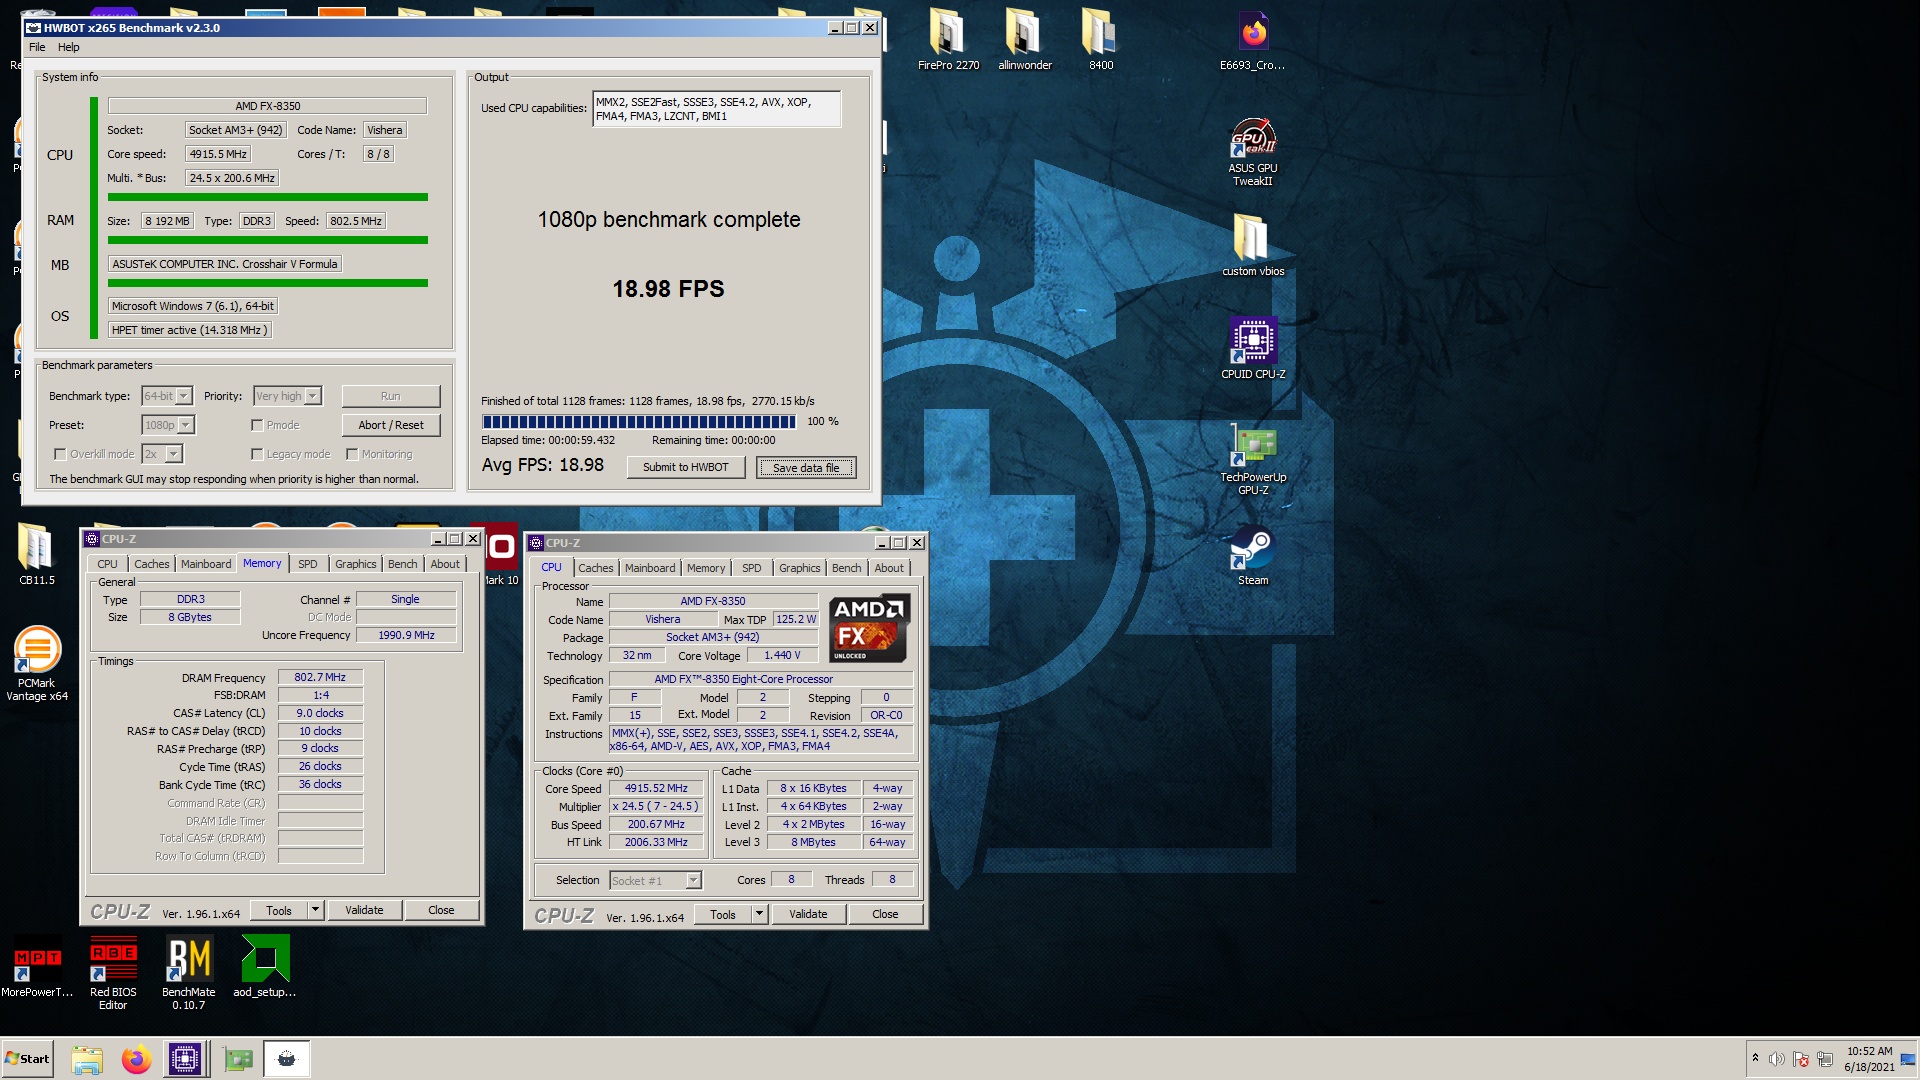
Task: Click Core Speed value 4915.52 MHz
Action: pyautogui.click(x=656, y=788)
